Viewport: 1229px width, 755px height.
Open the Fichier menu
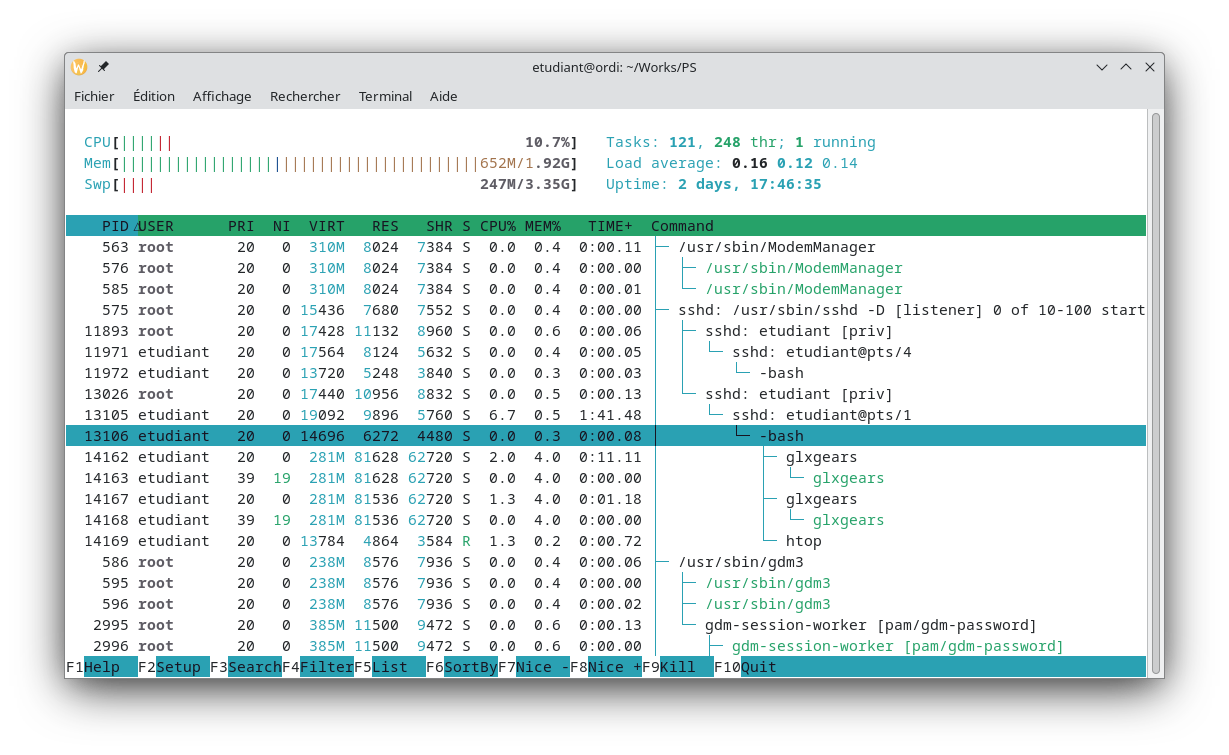(x=94, y=96)
